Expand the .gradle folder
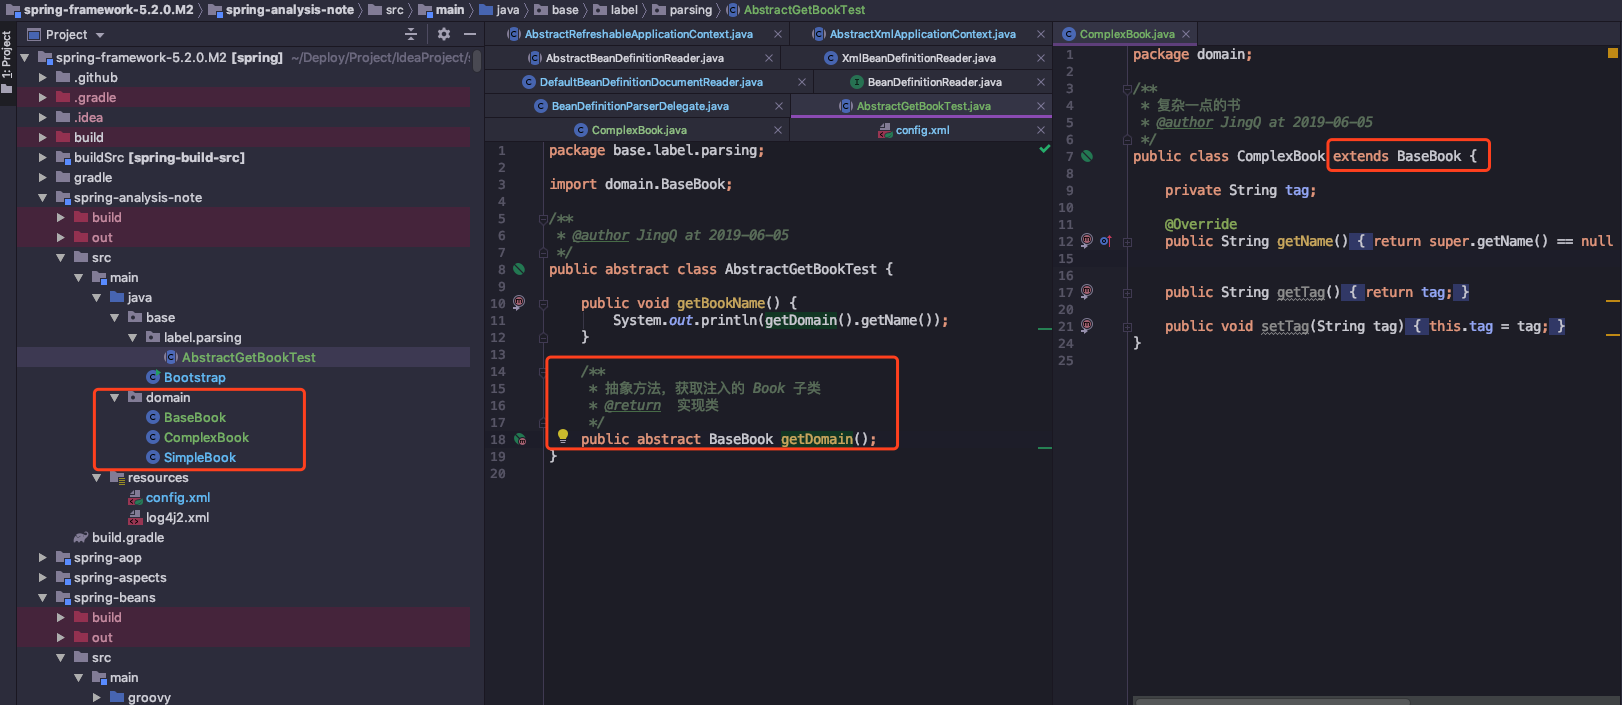Image resolution: width=1622 pixels, height=705 pixels. pyautogui.click(x=42, y=97)
